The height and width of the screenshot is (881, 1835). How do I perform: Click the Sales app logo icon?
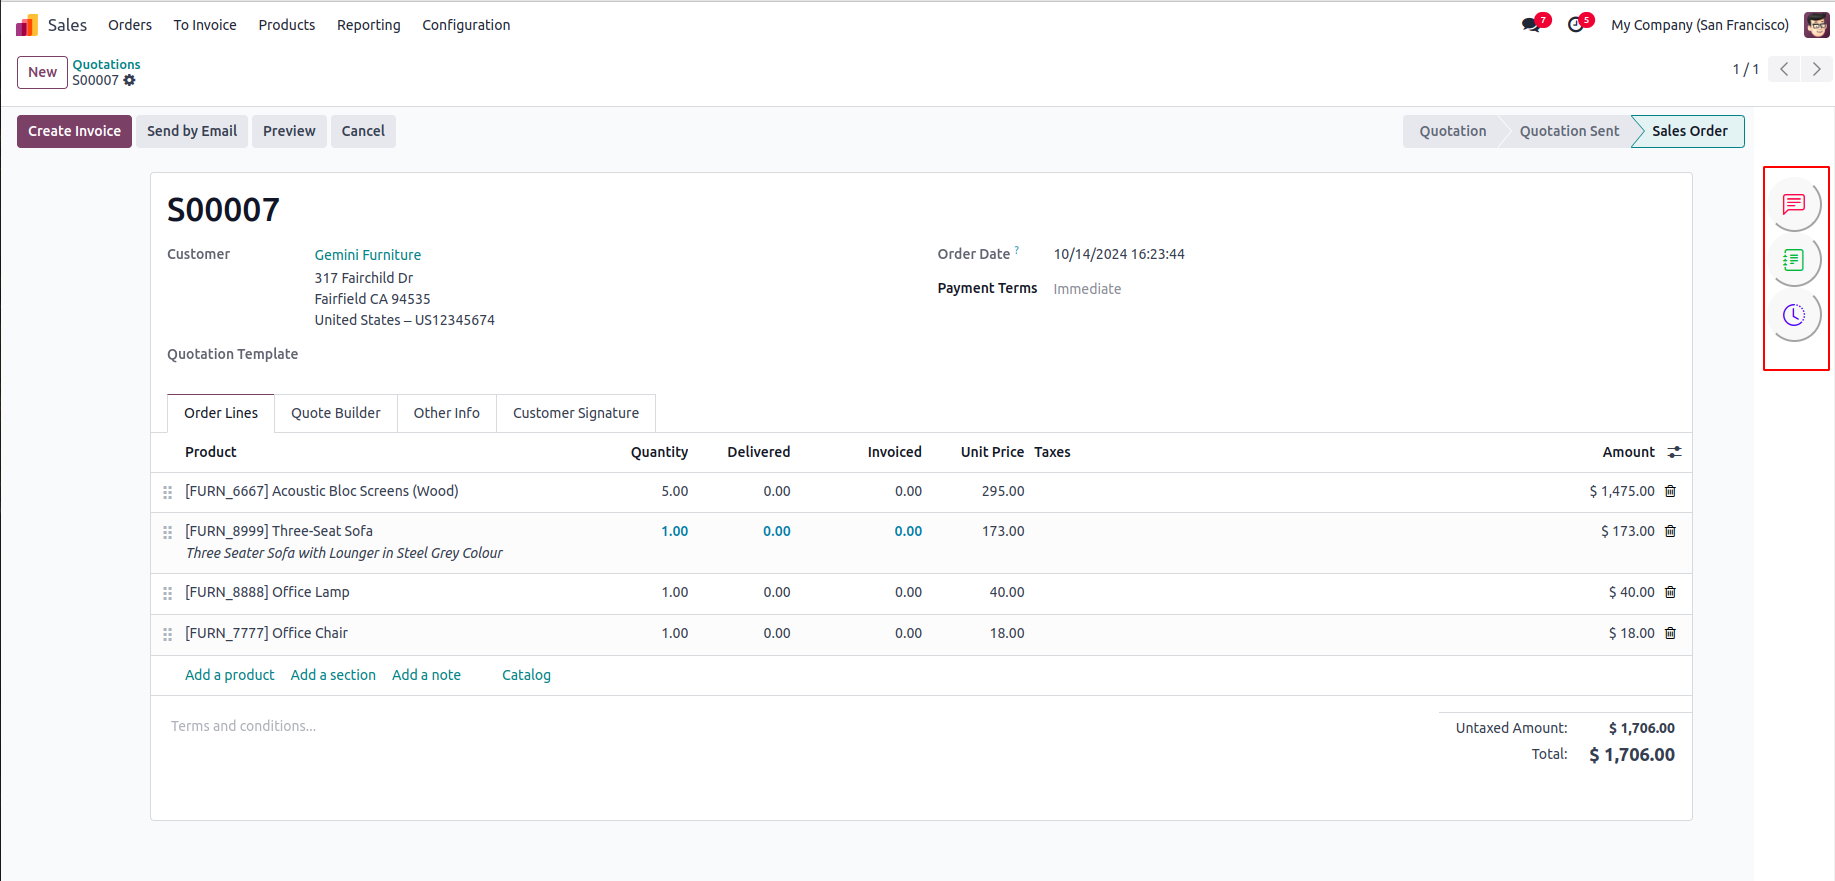(27, 25)
